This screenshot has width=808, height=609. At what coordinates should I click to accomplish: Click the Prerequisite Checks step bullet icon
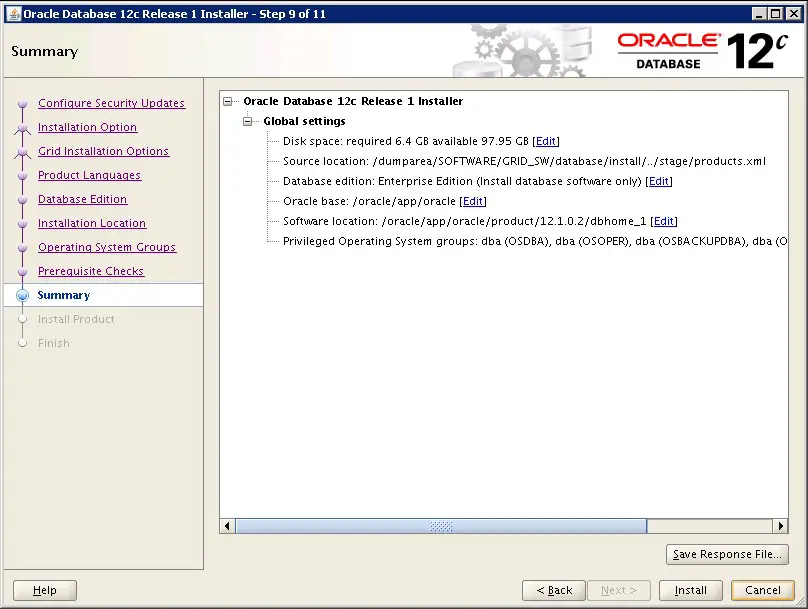click(22, 272)
